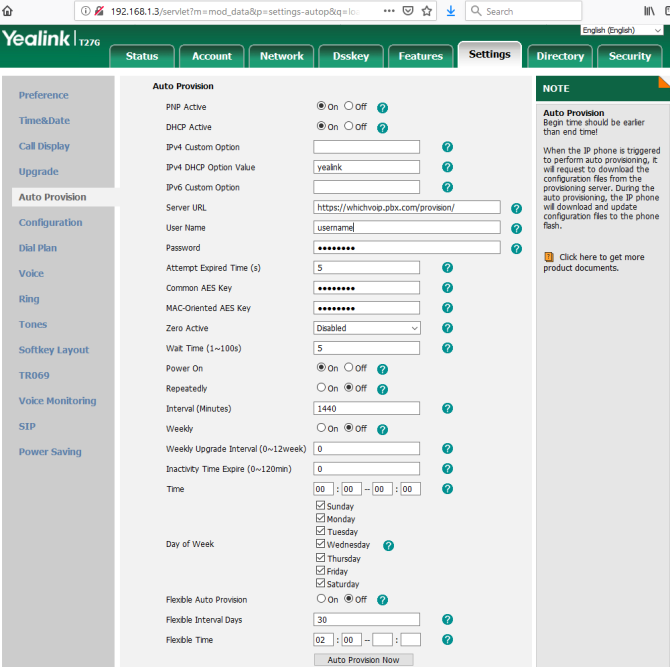Set PNP Active to Off
670x667 pixels.
(x=349, y=106)
